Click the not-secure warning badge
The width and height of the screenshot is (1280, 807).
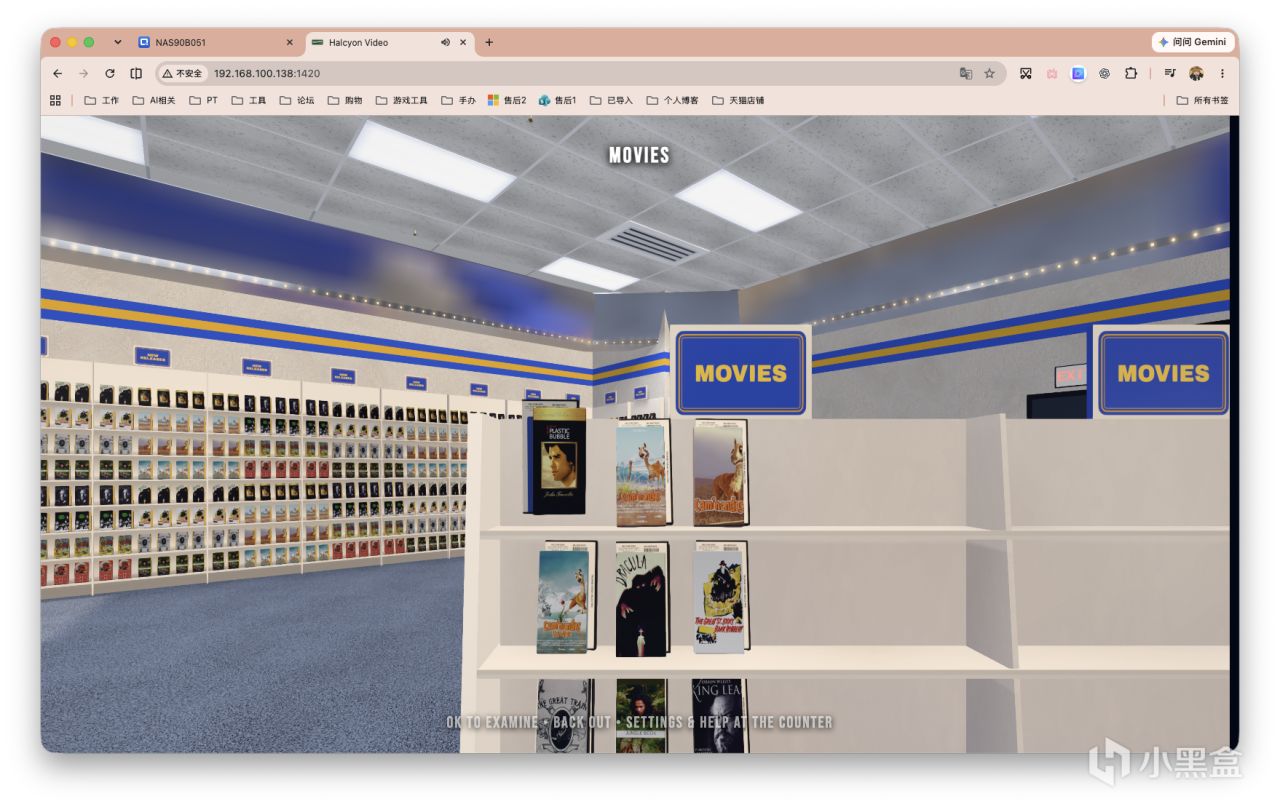[x=182, y=73]
